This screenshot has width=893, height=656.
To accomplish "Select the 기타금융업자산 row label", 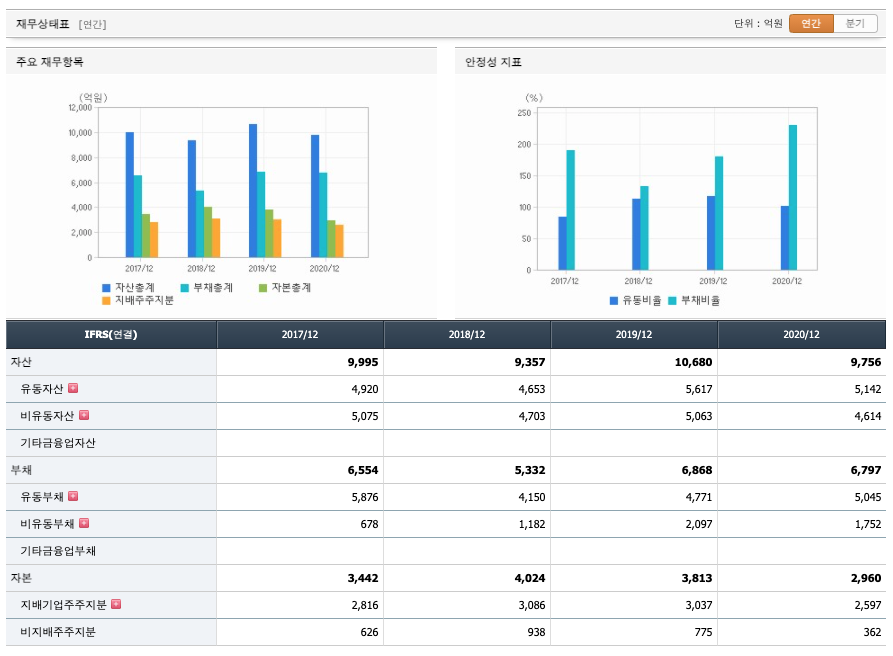I will (x=58, y=443).
